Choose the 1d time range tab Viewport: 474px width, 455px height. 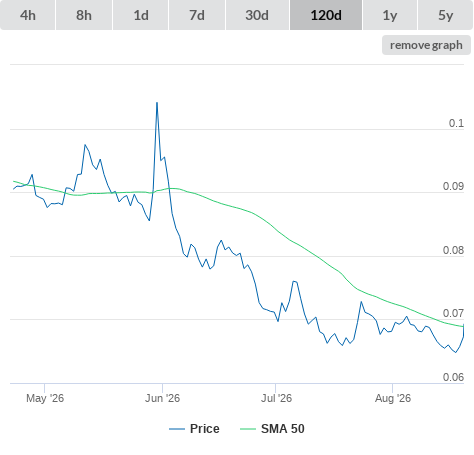(x=141, y=15)
